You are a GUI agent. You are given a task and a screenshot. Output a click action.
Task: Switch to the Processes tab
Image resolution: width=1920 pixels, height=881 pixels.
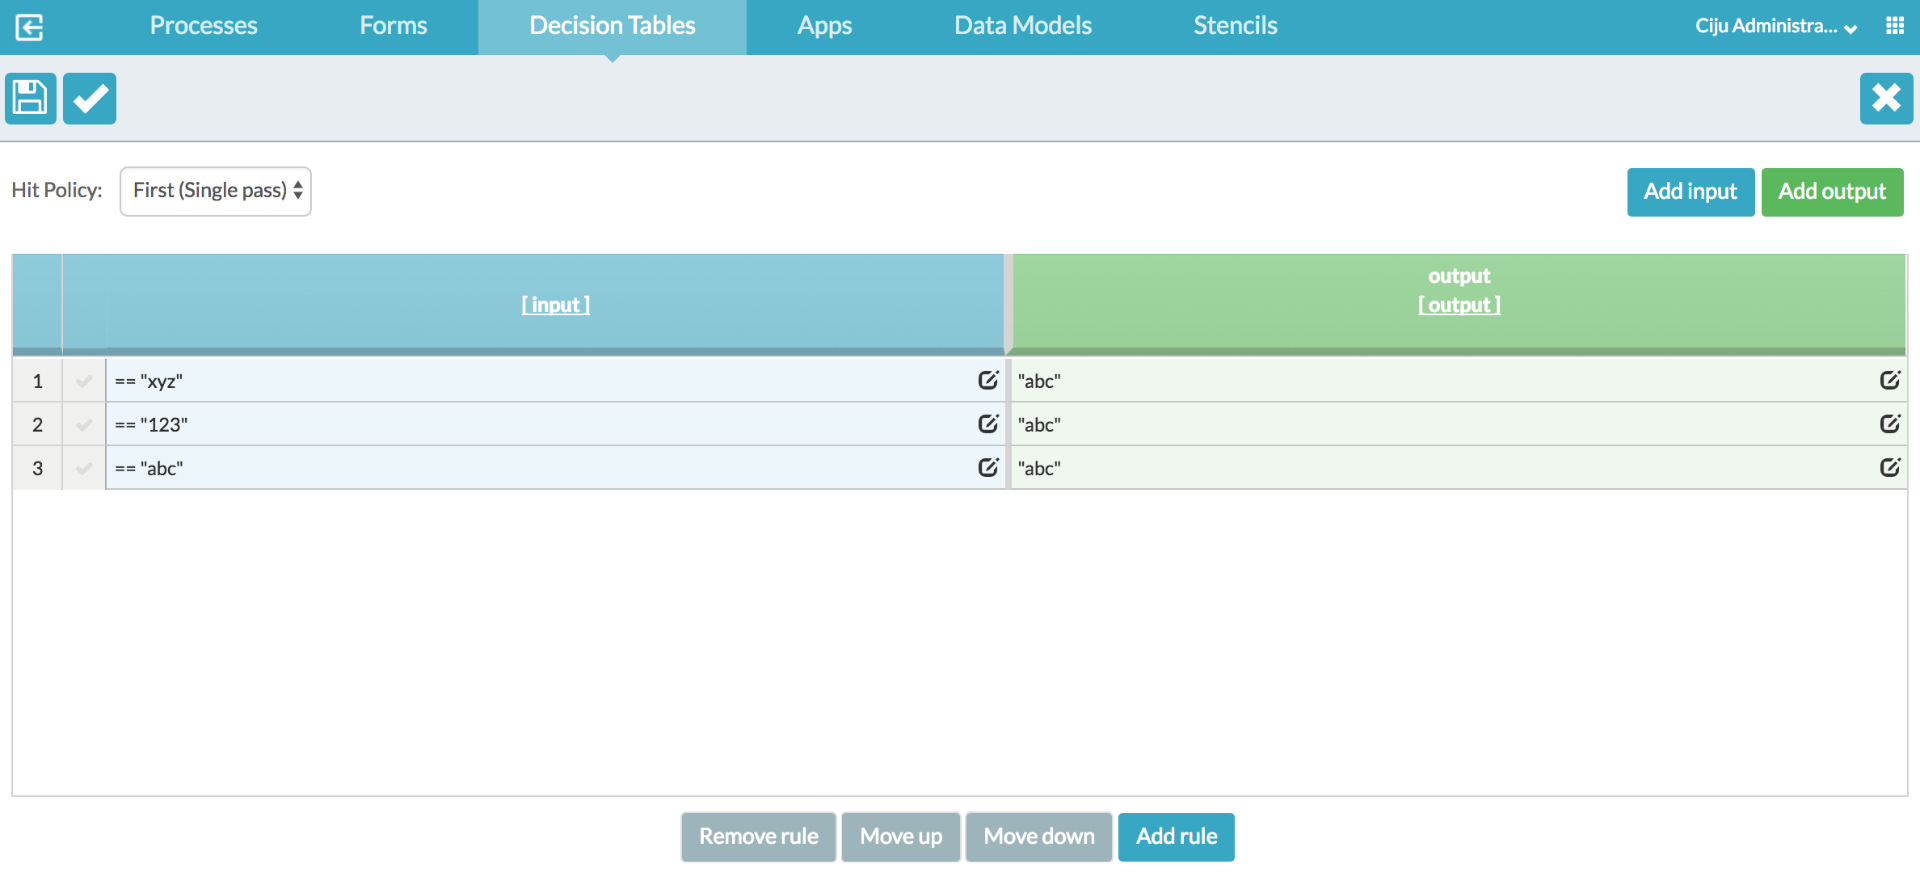pos(204,27)
